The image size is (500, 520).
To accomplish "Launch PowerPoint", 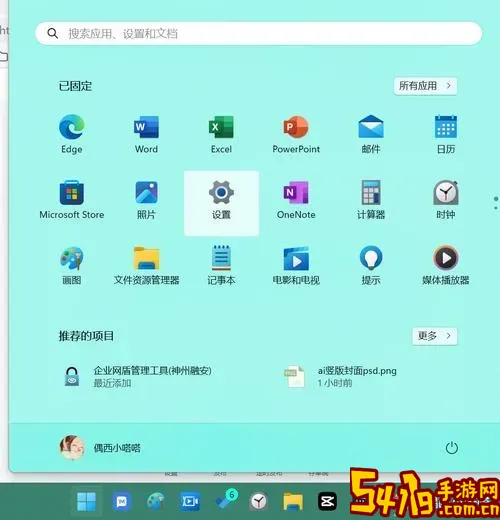I will click(x=296, y=134).
